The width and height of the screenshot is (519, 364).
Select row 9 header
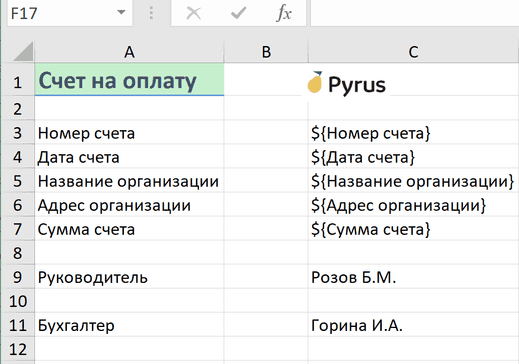pyautogui.click(x=18, y=276)
